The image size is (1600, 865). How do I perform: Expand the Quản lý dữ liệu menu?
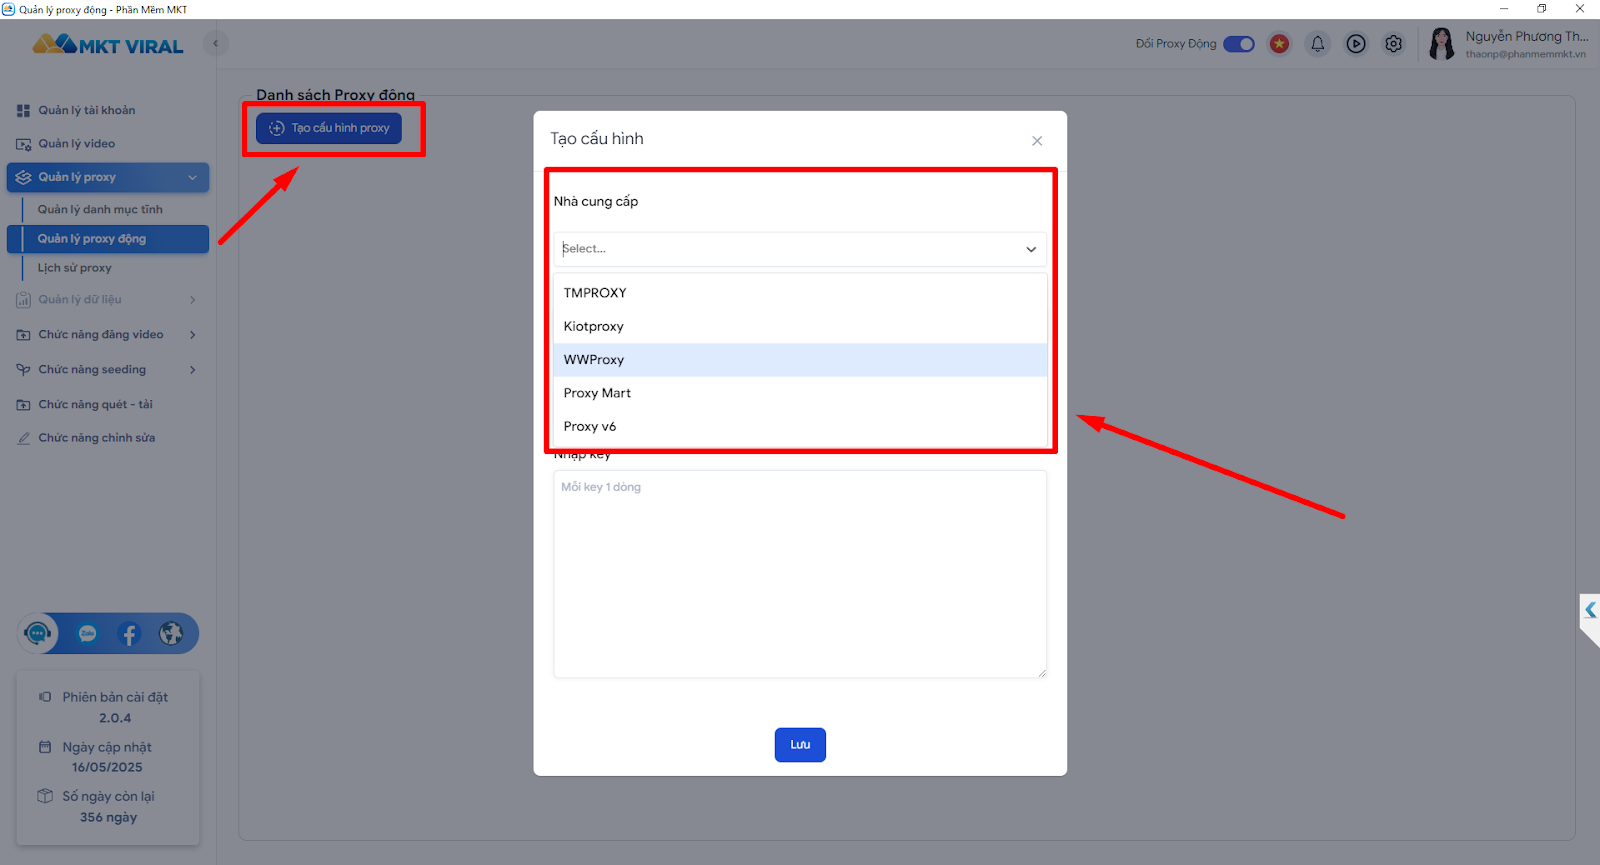(107, 300)
